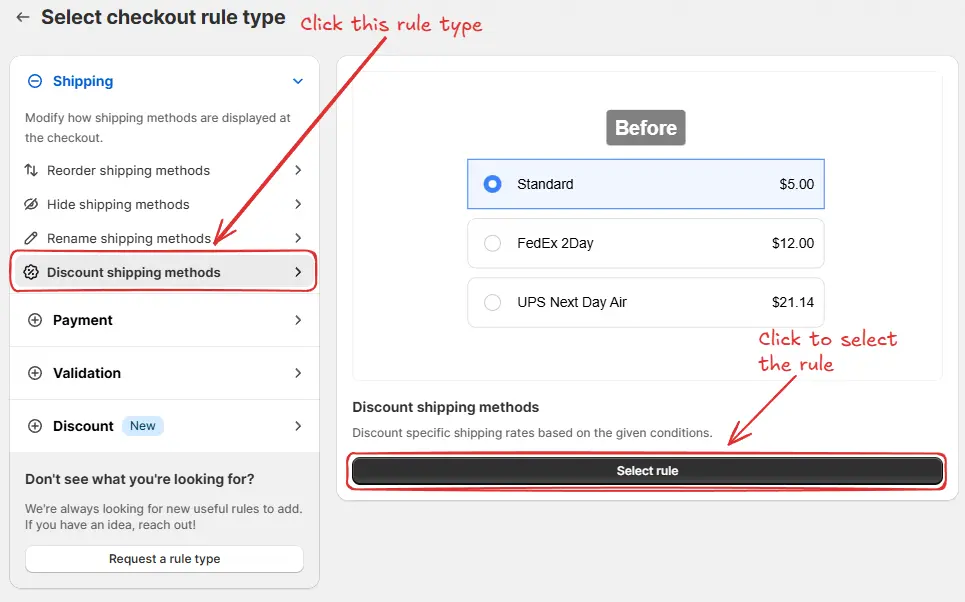Click the Hide shipping methods eye-slash icon
965x602 pixels.
click(x=33, y=204)
